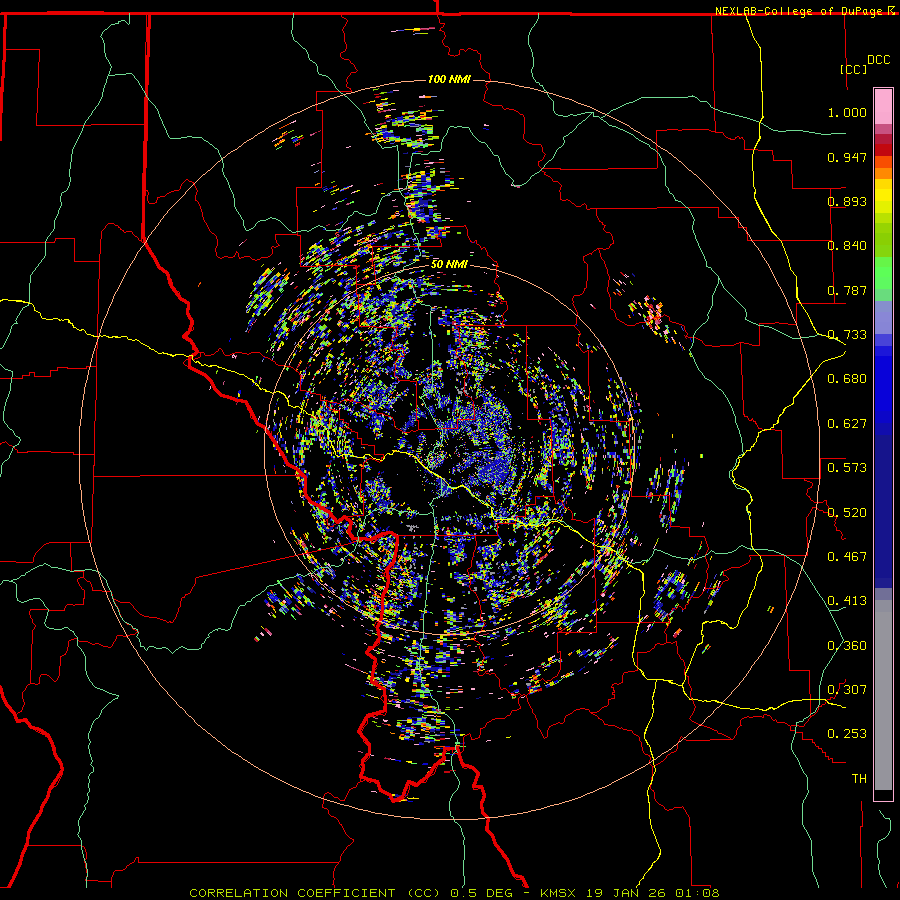Click the 0.467 scale value
The image size is (900, 900).
click(x=847, y=557)
